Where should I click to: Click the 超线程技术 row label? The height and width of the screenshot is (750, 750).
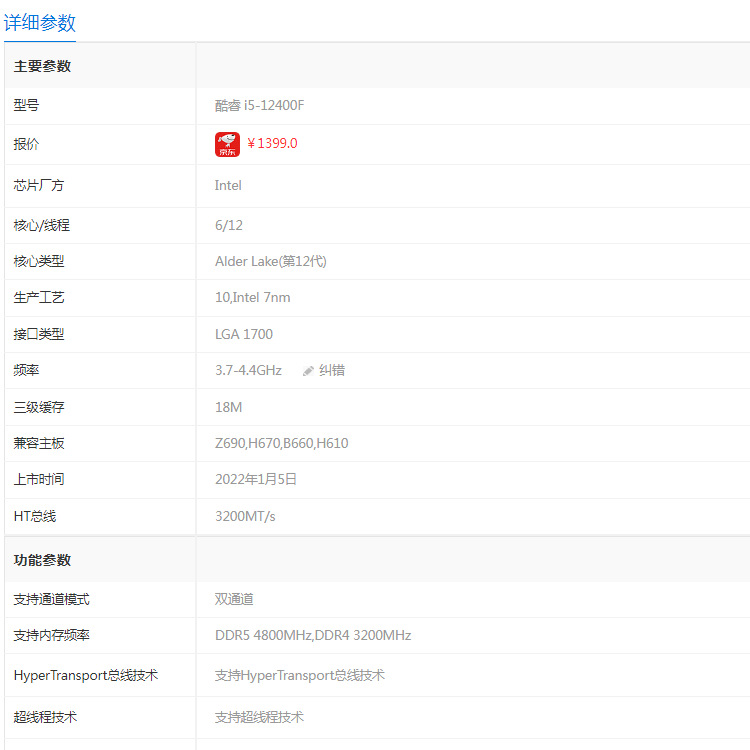coord(45,717)
